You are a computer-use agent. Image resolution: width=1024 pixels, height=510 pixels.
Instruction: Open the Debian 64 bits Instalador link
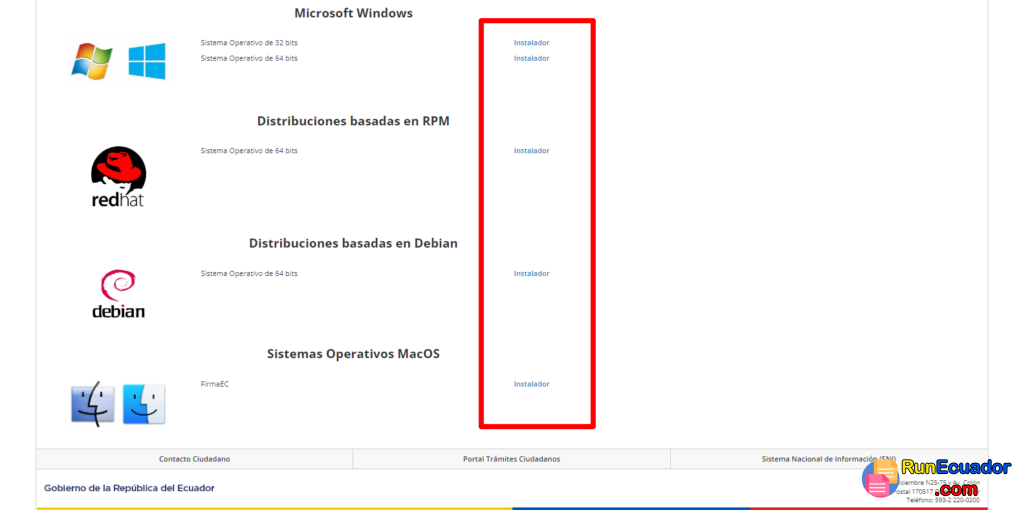[532, 273]
